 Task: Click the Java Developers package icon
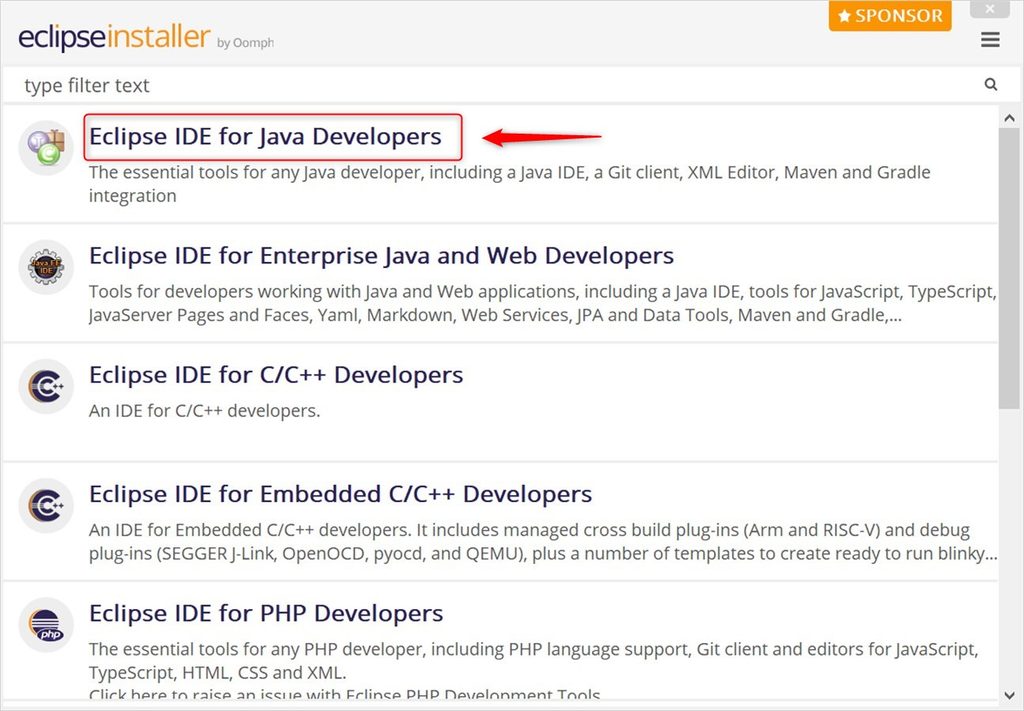[46, 148]
